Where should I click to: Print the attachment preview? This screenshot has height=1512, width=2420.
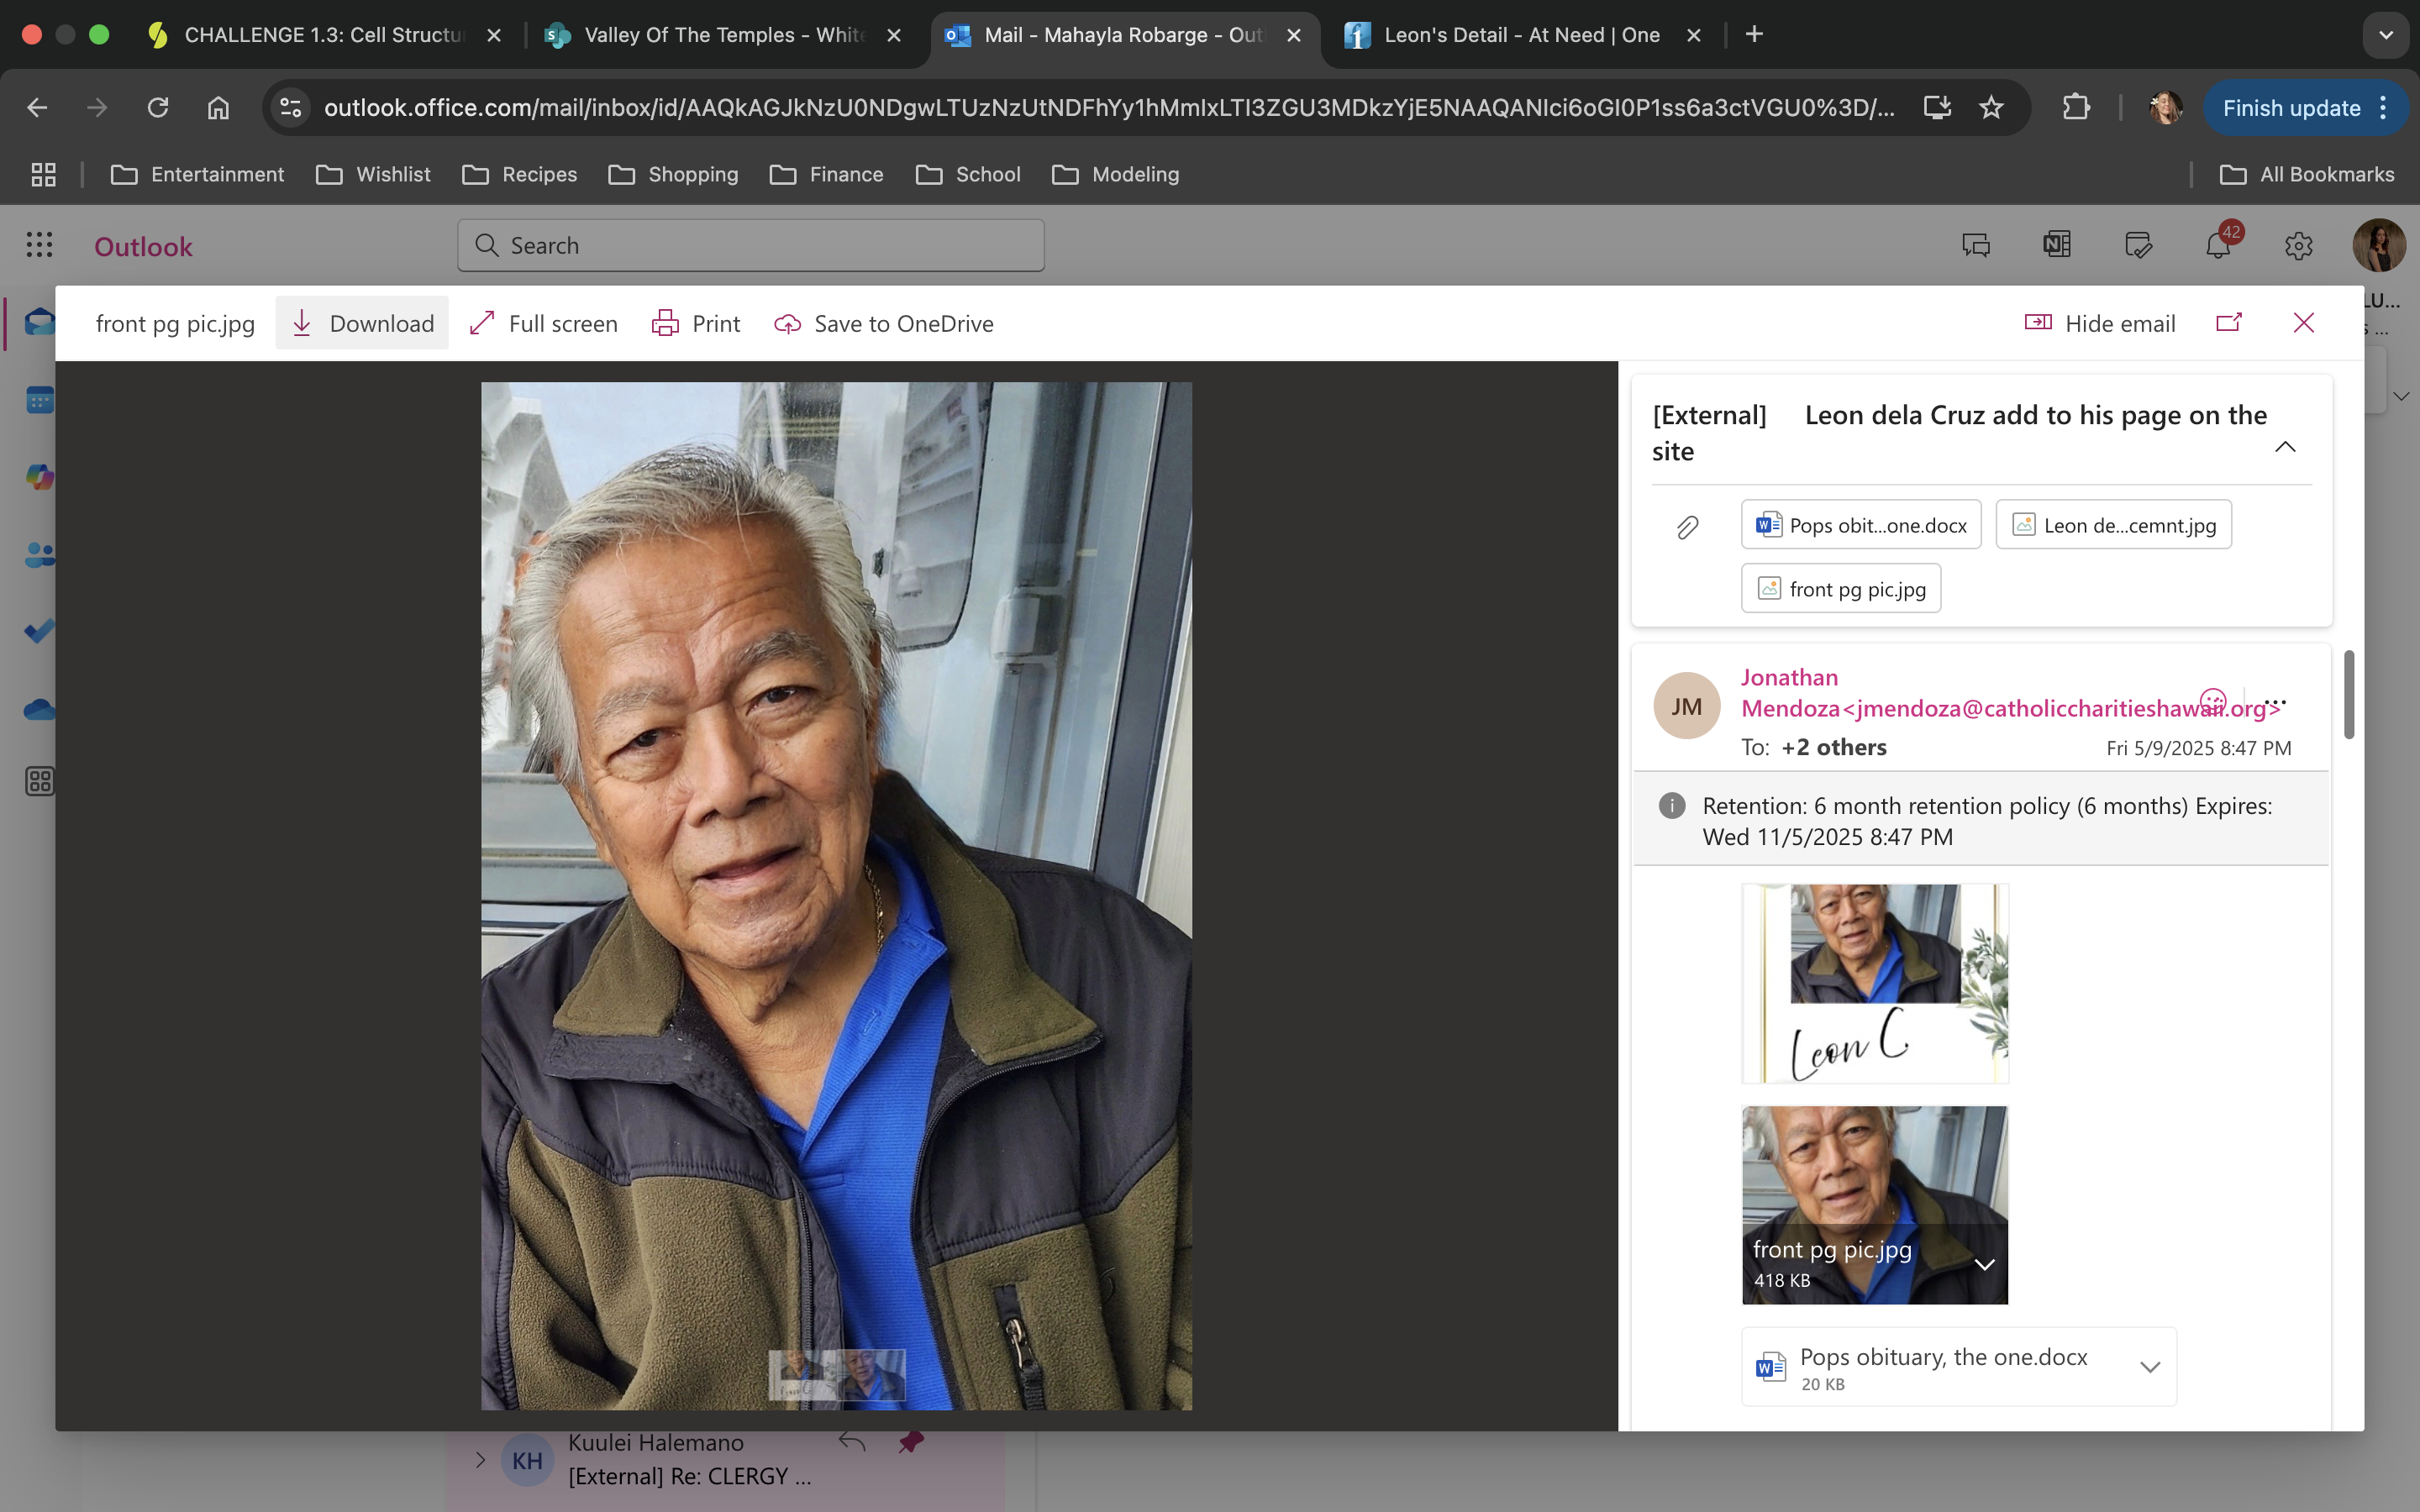[696, 323]
